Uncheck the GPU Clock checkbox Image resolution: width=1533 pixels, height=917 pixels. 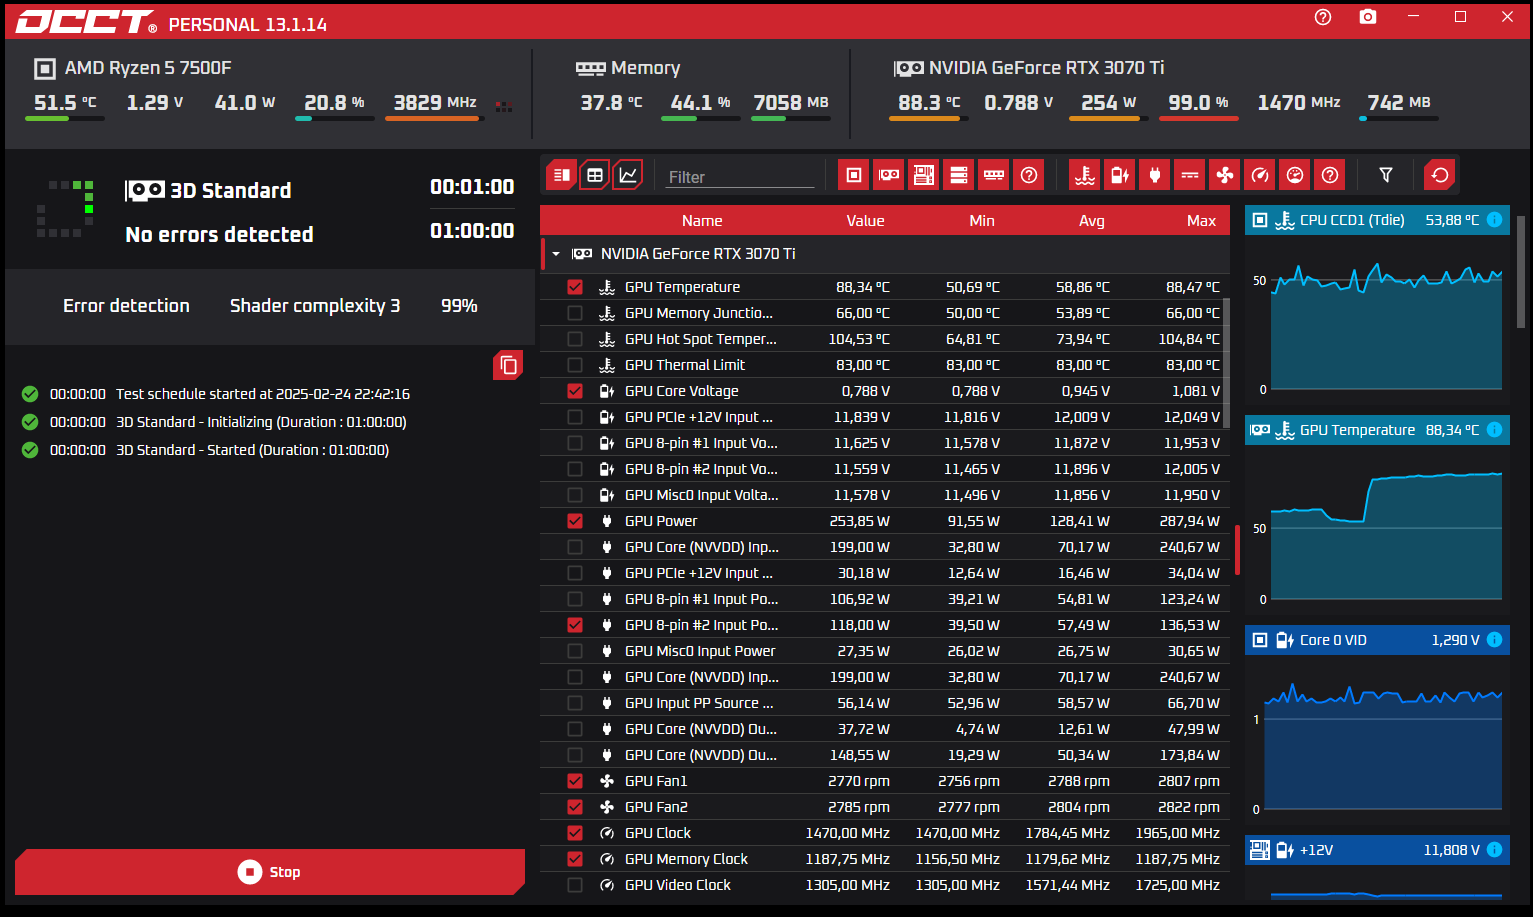[x=574, y=833]
